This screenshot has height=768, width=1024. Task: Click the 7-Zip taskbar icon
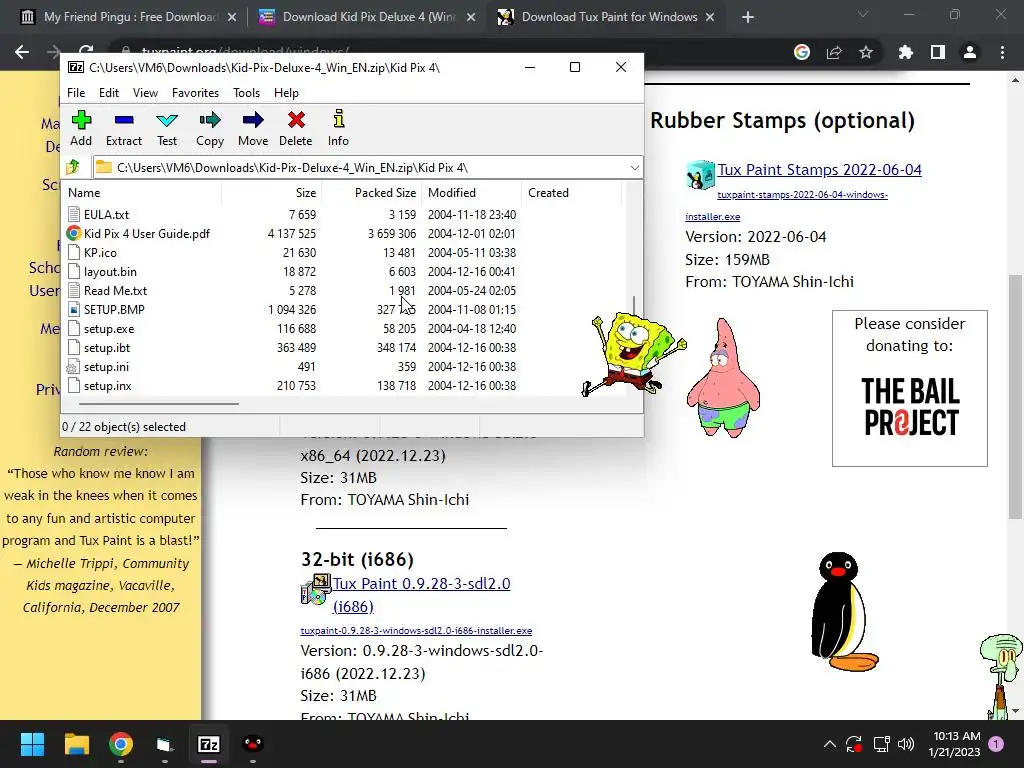208,744
